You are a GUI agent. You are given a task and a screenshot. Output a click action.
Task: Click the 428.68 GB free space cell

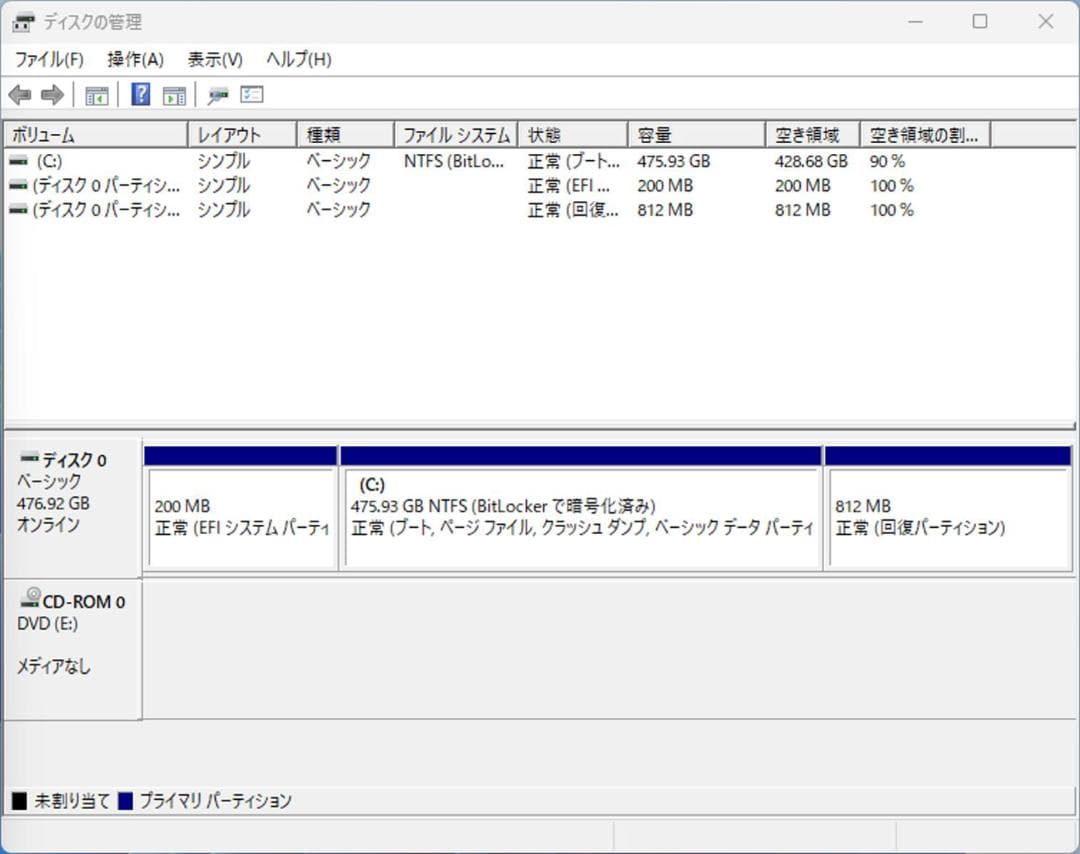pyautogui.click(x=811, y=161)
